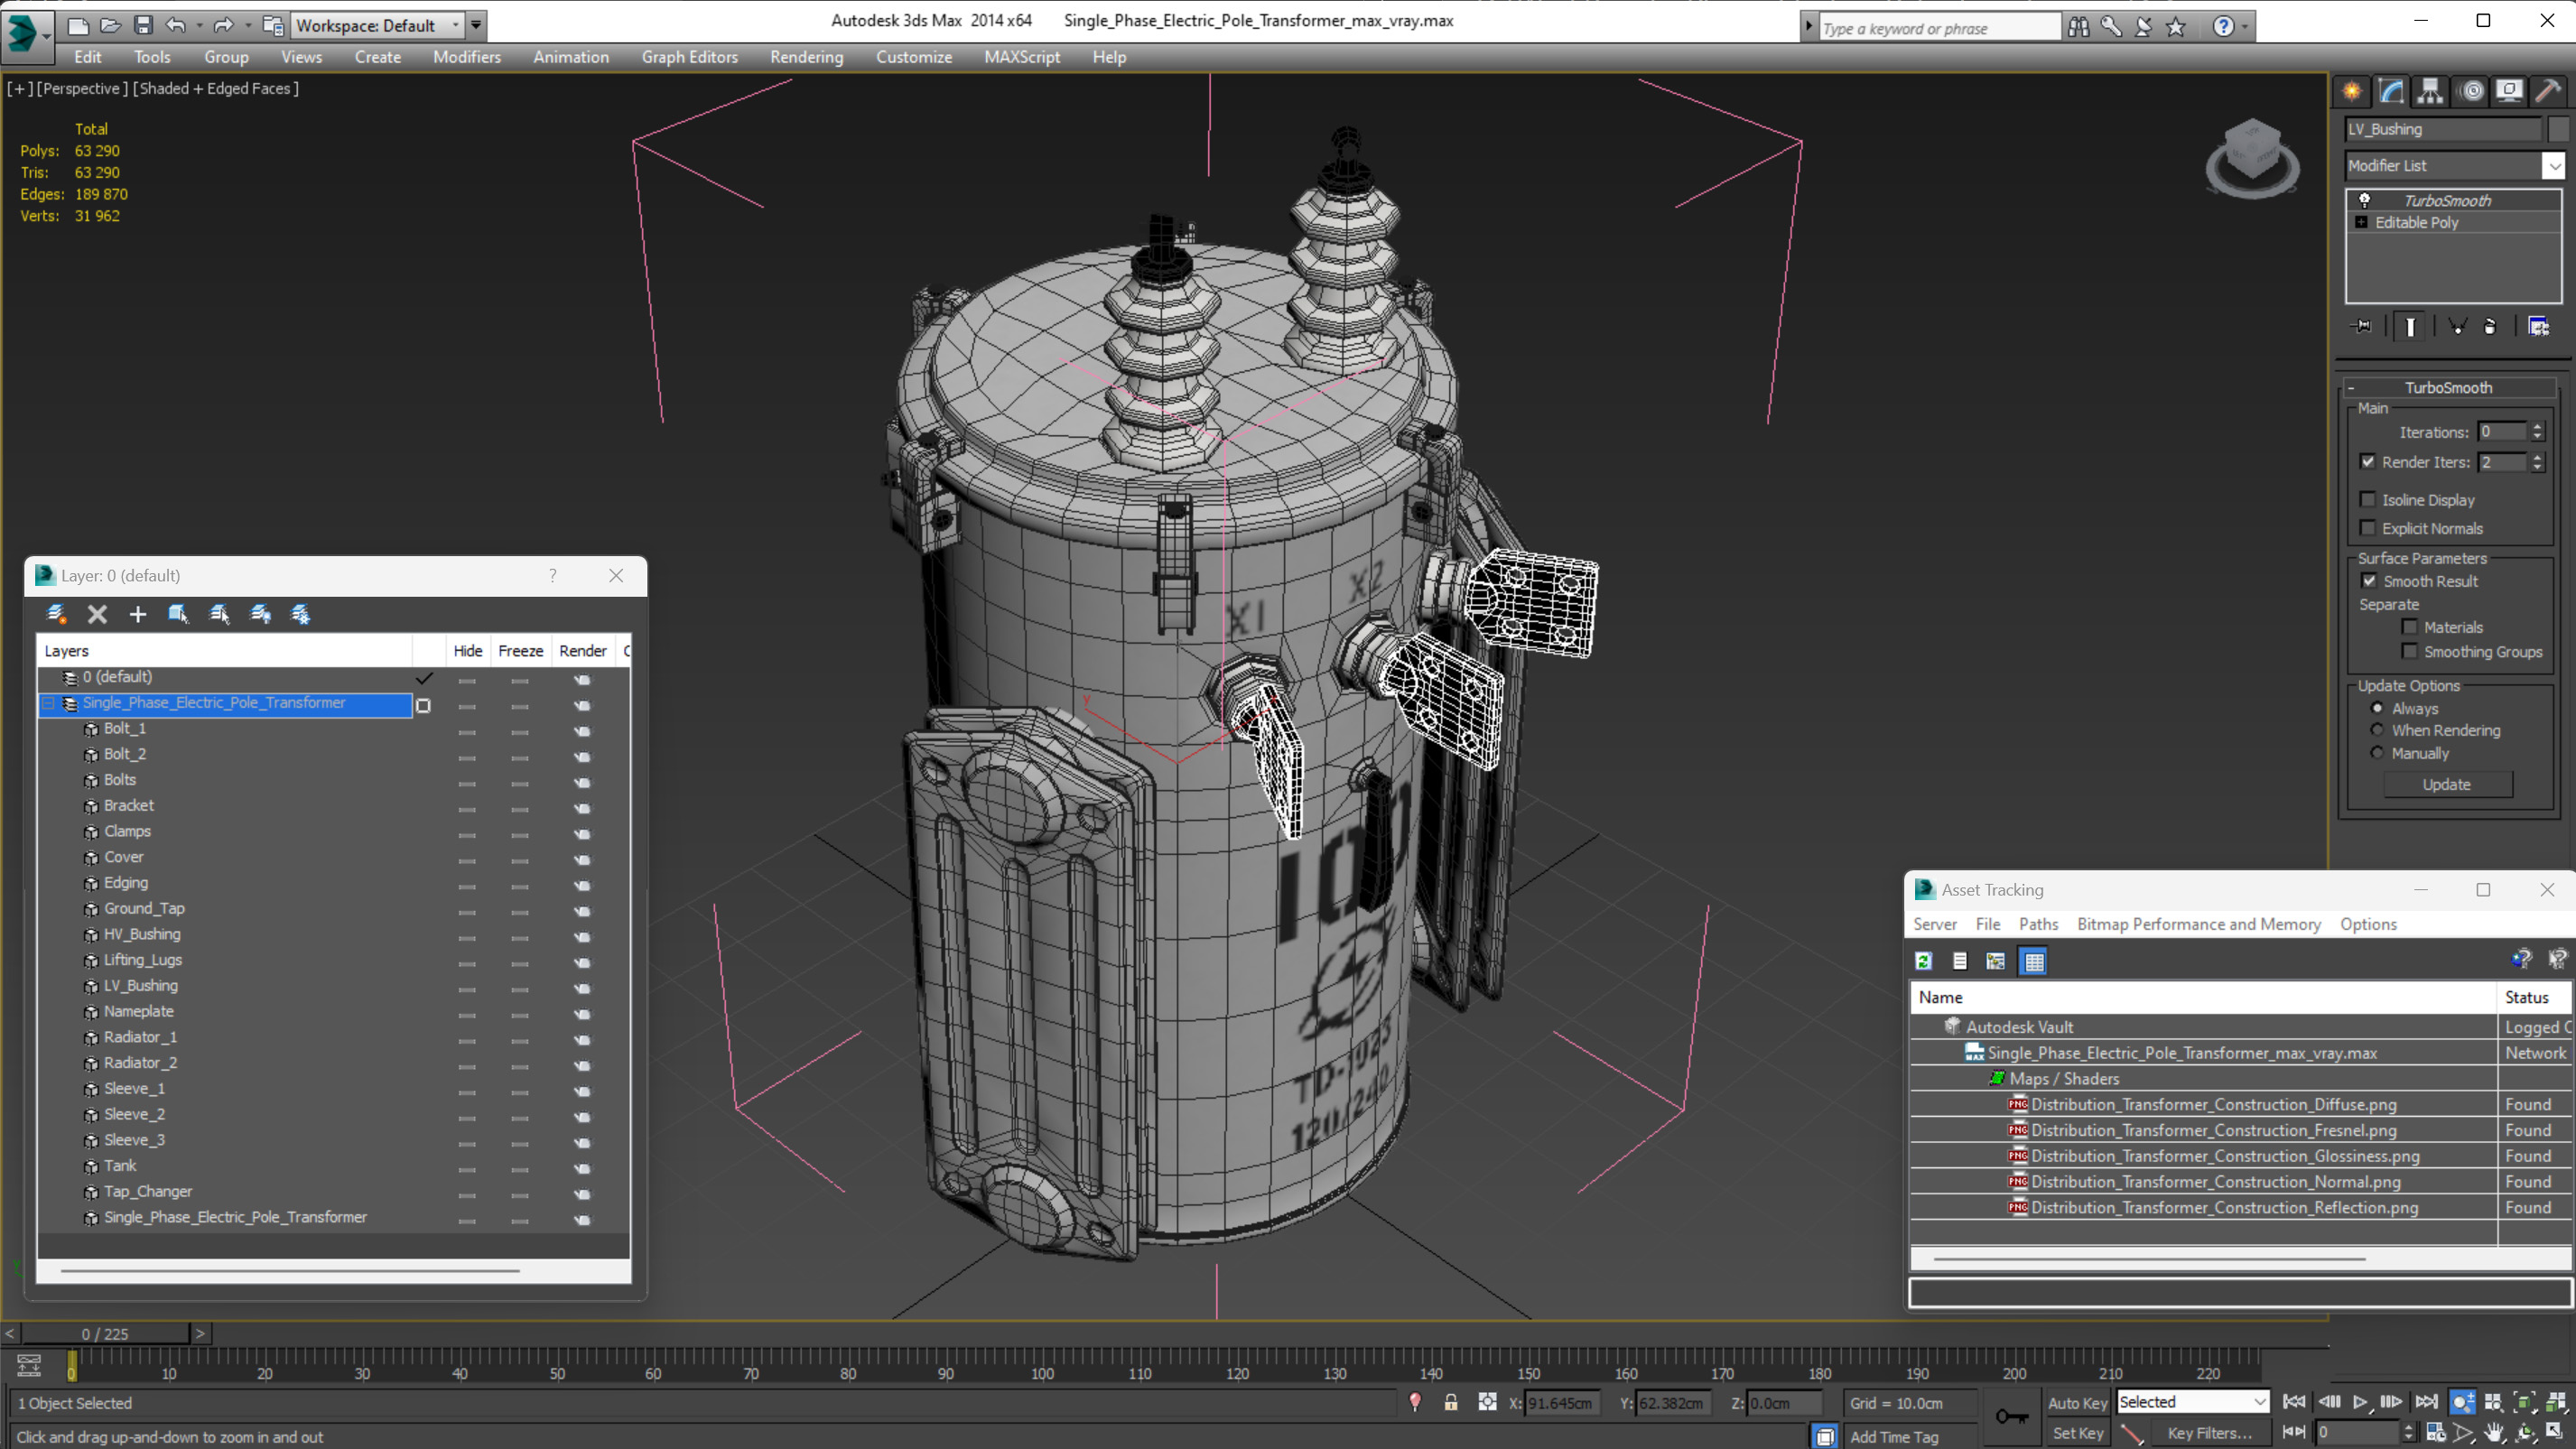The height and width of the screenshot is (1449, 2576).
Task: Open the Modifier List dropdown
Action: 2554,165
